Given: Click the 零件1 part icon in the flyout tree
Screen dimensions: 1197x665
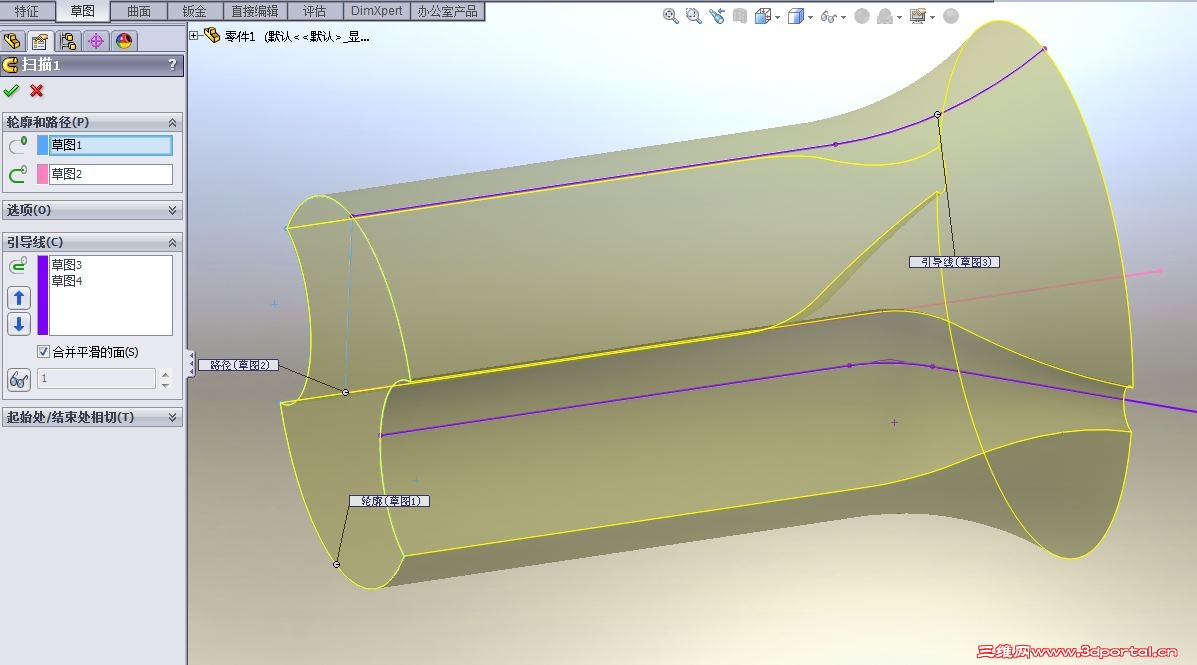Looking at the screenshot, I should pyautogui.click(x=211, y=35).
